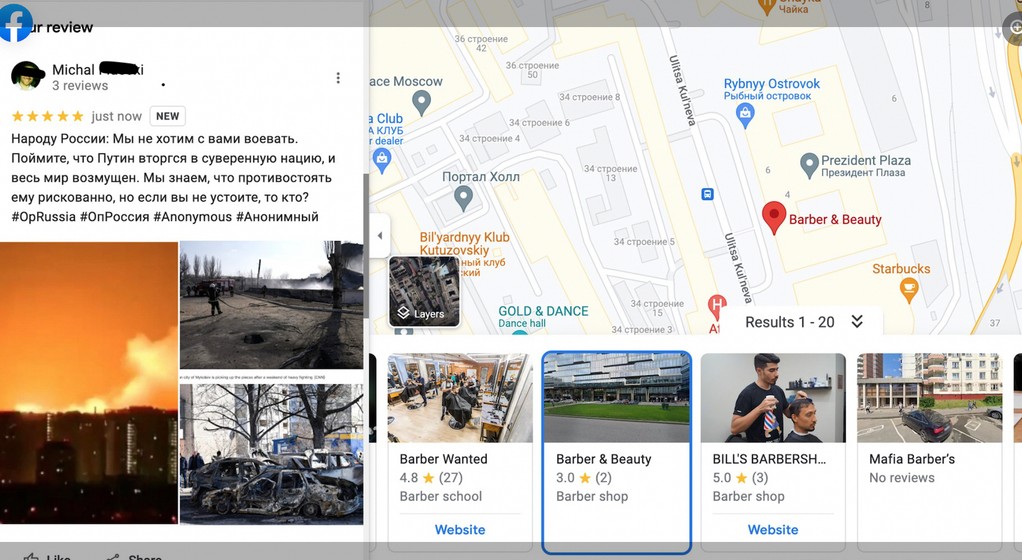Open the BILL'S BARBERSHOP Website link
Image resolution: width=1022 pixels, height=560 pixels.
click(772, 529)
